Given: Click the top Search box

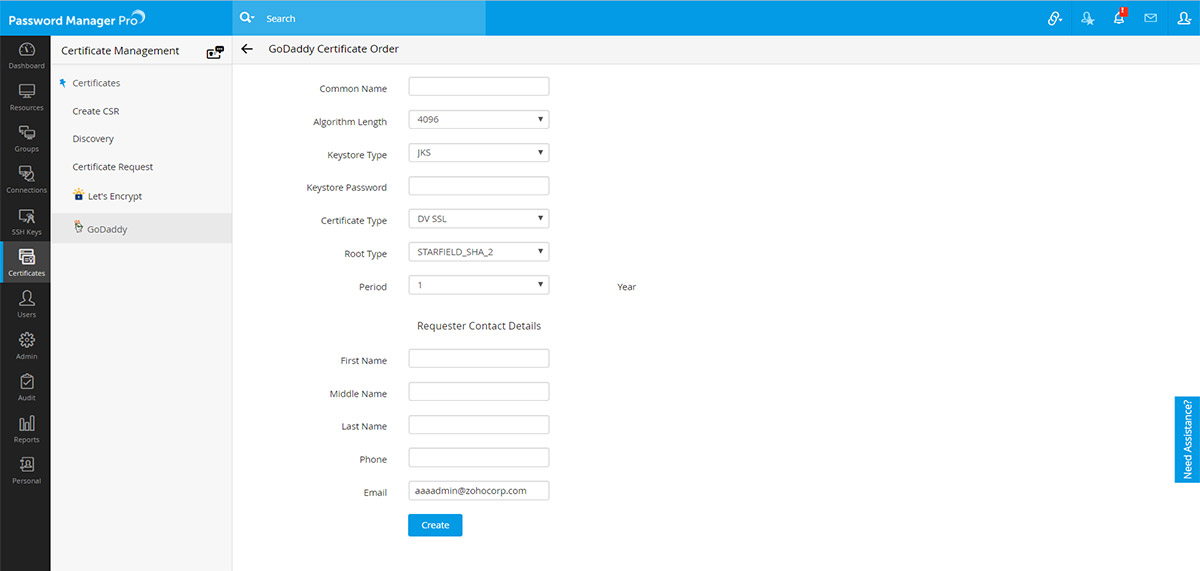Looking at the screenshot, I should tap(360, 18).
